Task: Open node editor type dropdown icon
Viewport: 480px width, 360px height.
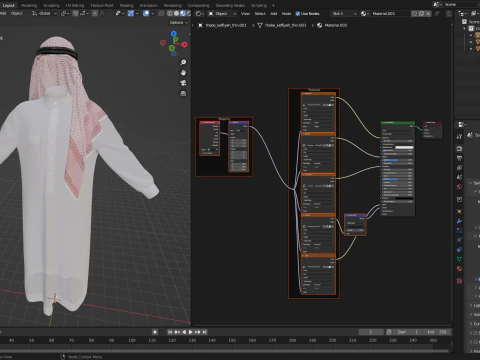Action: point(200,13)
